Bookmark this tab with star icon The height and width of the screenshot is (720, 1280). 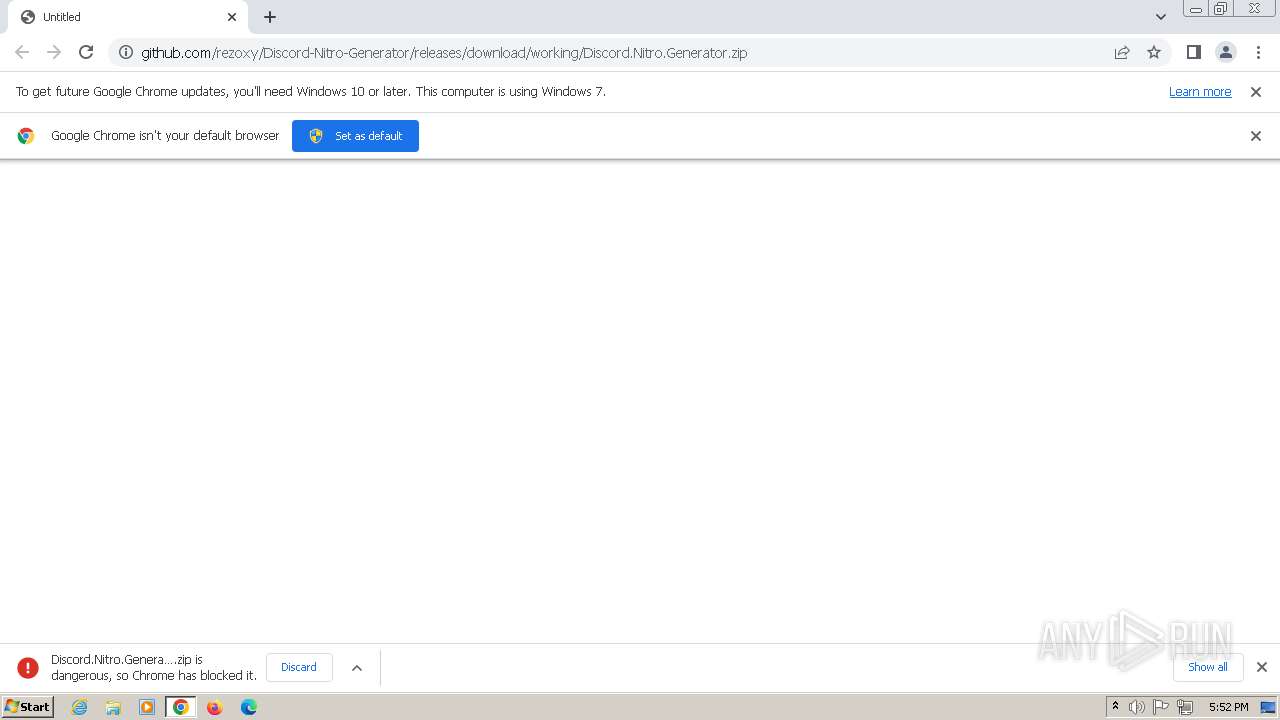point(1154,52)
